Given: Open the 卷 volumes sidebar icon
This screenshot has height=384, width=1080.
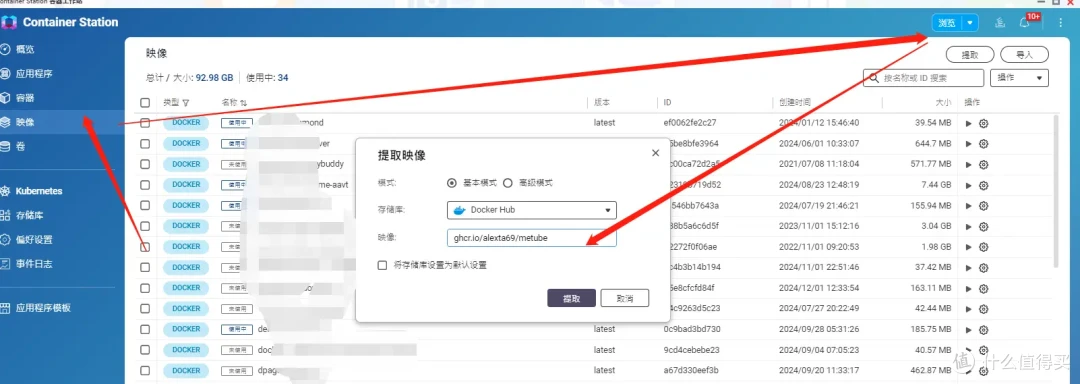Looking at the screenshot, I should (x=6, y=147).
